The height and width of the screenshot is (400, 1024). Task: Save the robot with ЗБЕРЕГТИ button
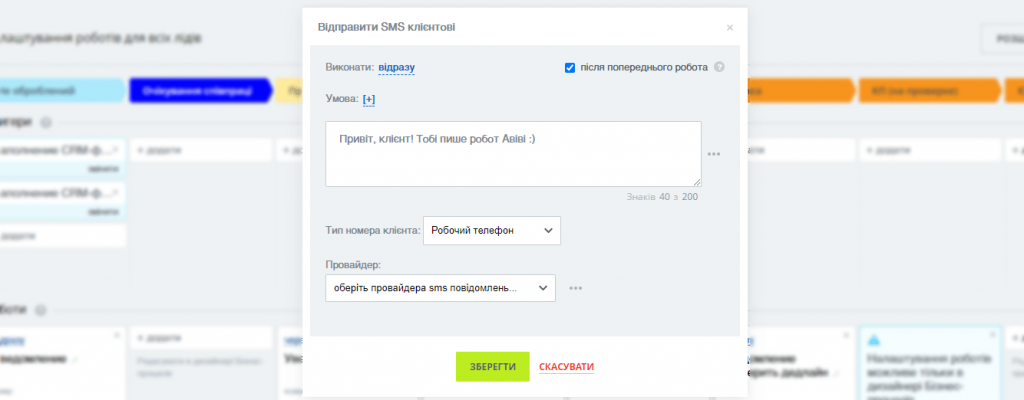point(492,367)
